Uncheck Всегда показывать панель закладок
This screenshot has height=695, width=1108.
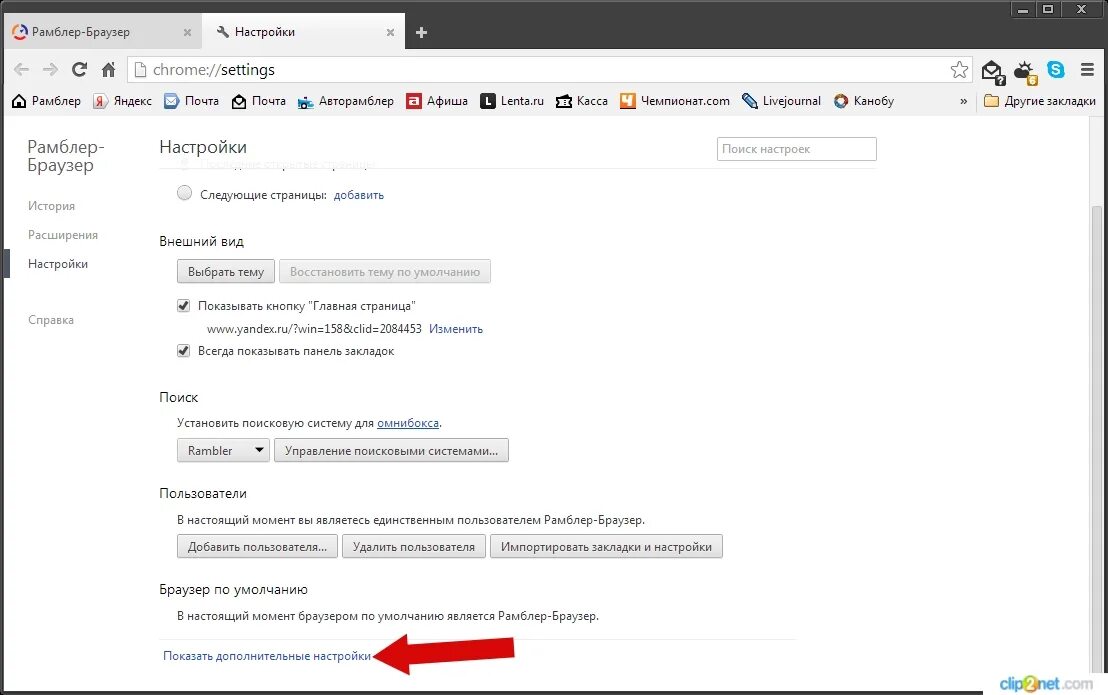pyautogui.click(x=184, y=351)
